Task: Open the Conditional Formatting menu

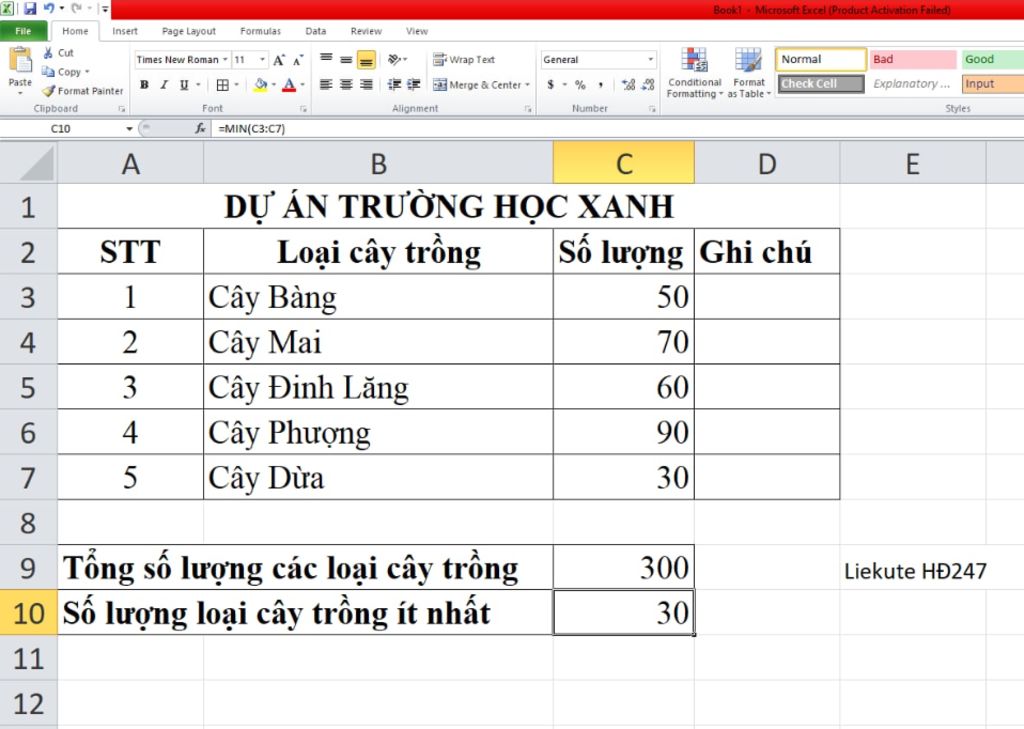Action: (695, 73)
